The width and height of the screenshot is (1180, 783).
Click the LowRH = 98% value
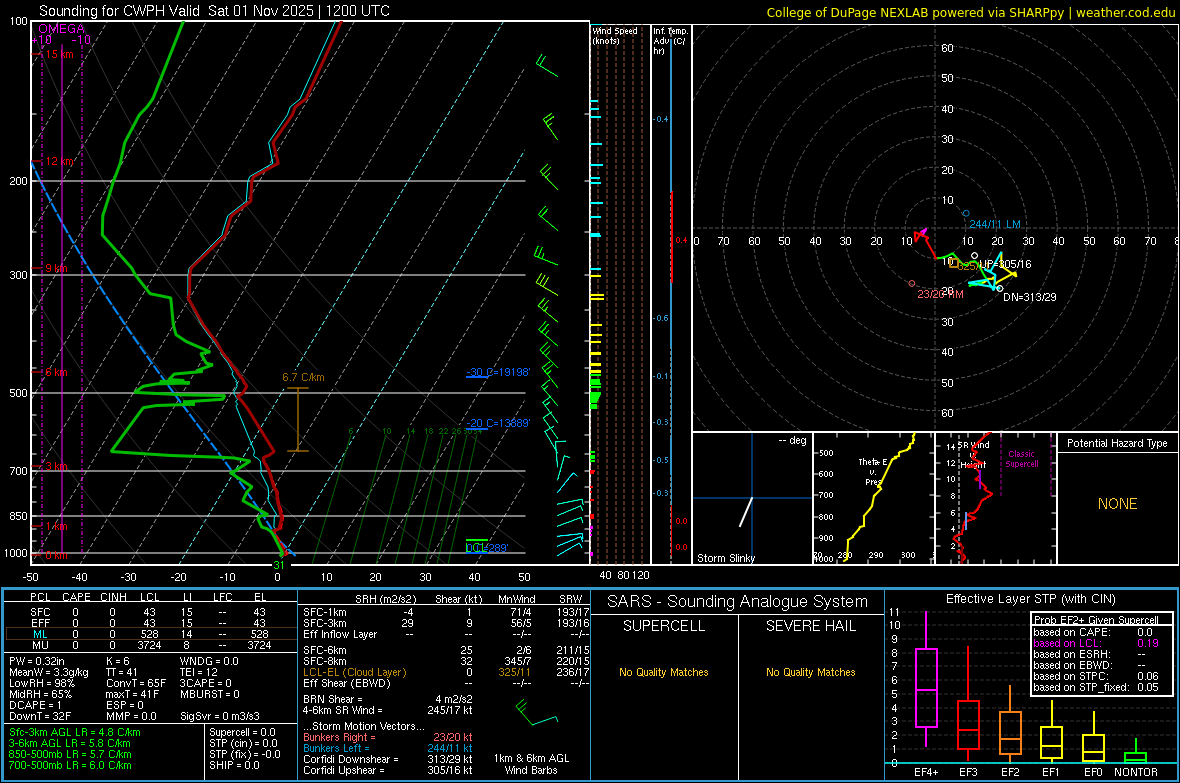[42, 683]
